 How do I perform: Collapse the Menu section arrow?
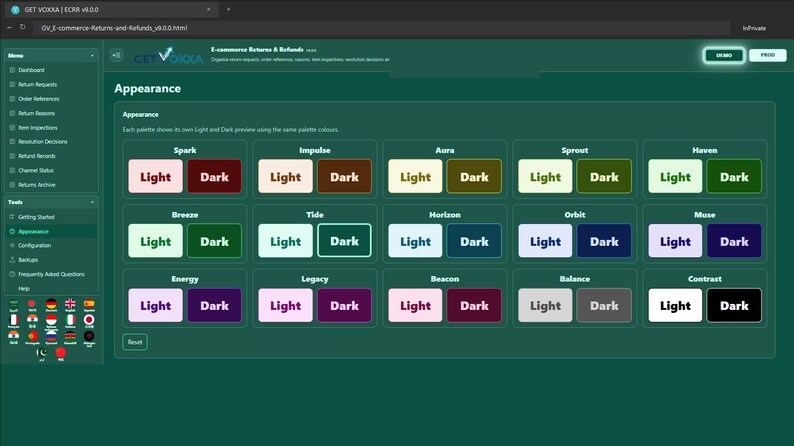tap(92, 56)
